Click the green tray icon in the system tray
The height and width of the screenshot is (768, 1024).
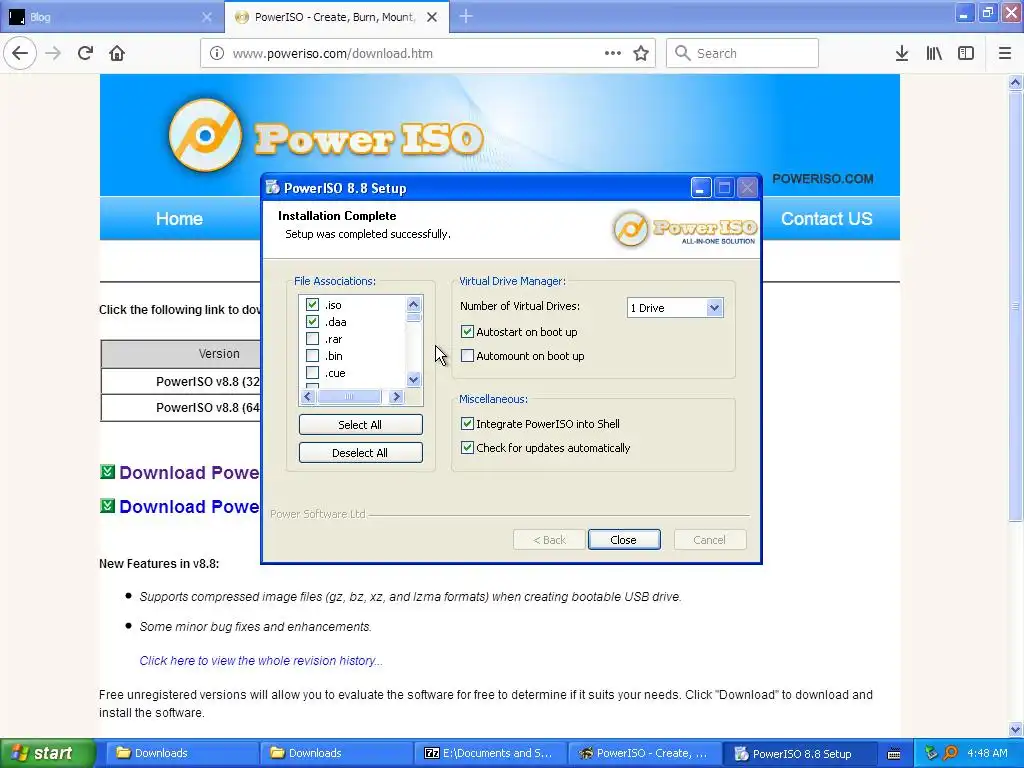click(x=931, y=753)
